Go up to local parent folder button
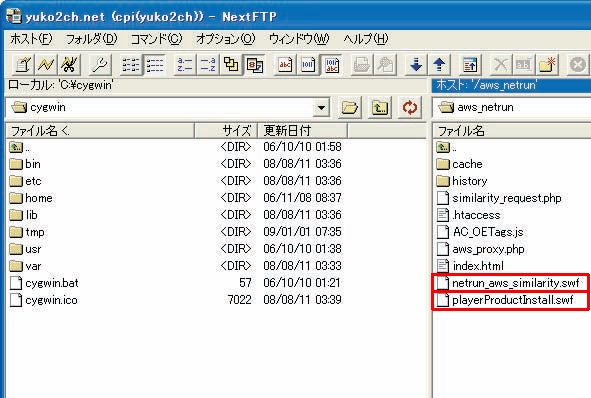Screen dimensions: 591x398 (380, 108)
